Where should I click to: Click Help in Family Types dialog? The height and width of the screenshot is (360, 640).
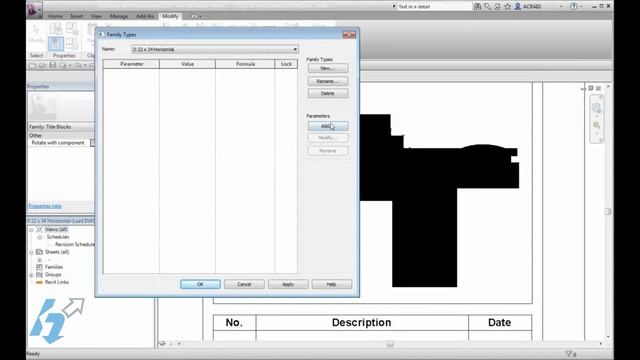tap(331, 284)
